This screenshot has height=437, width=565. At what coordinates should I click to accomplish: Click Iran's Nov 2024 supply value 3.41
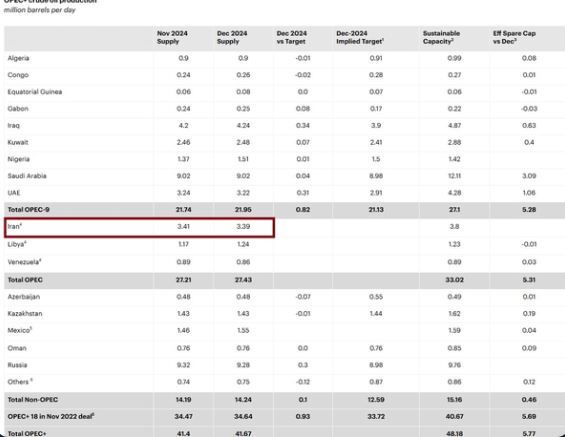coord(183,226)
